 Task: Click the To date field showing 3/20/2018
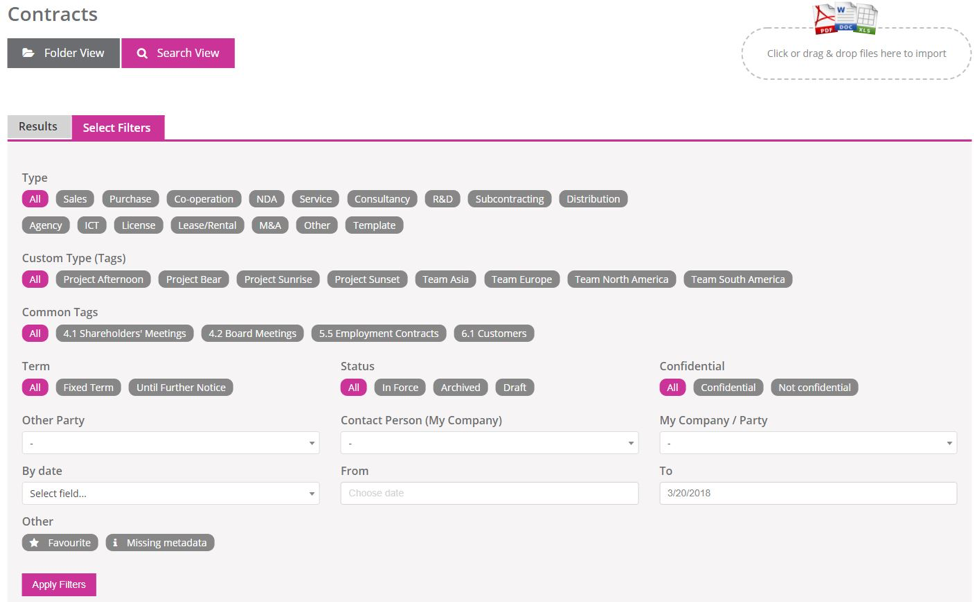click(x=807, y=492)
